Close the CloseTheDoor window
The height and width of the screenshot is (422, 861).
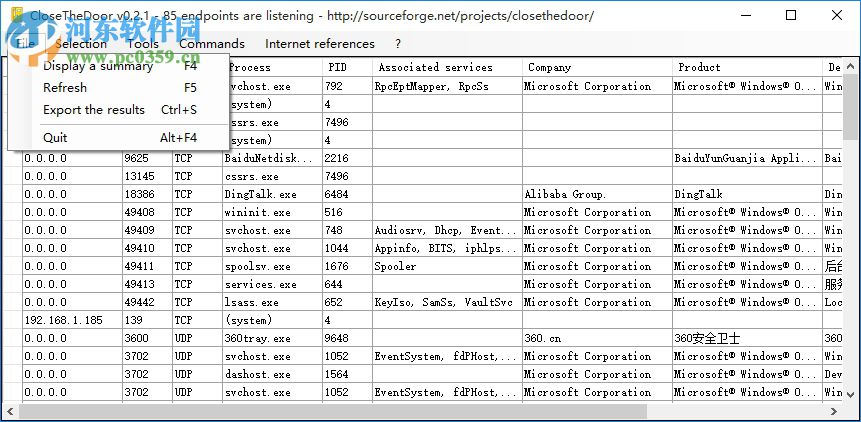[837, 15]
